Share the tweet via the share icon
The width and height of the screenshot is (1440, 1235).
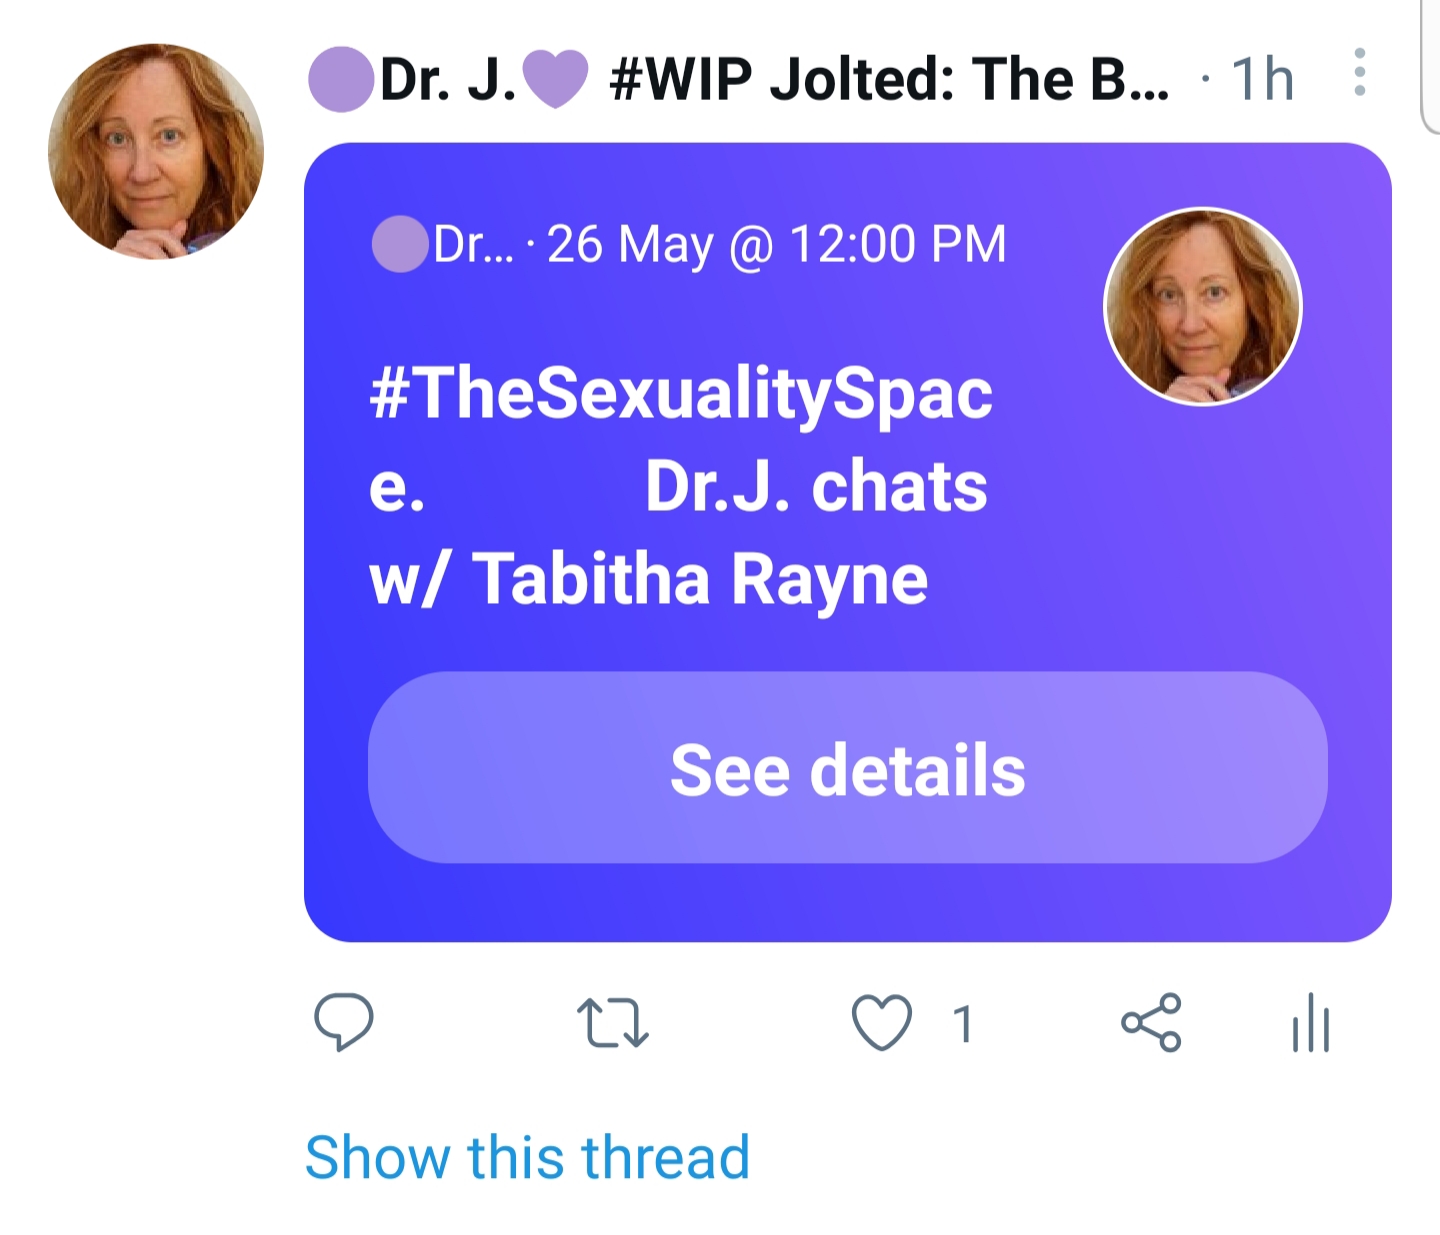tap(1151, 1022)
